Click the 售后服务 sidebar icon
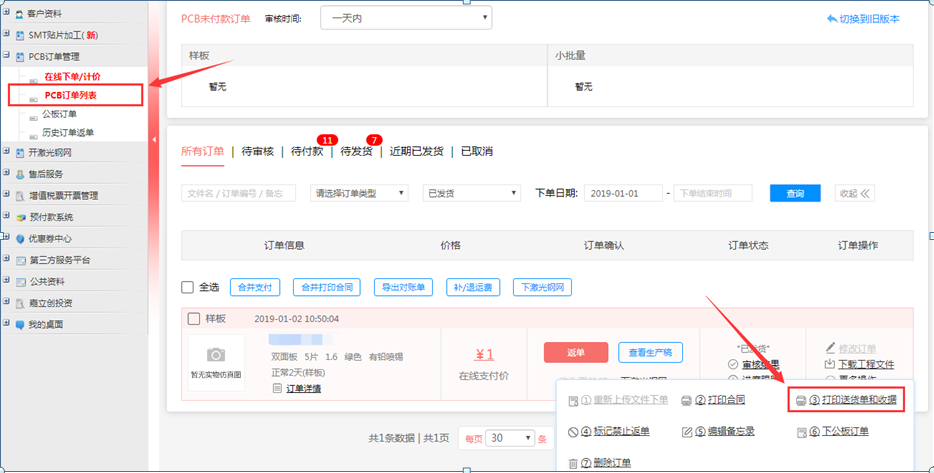 pyautogui.click(x=20, y=174)
